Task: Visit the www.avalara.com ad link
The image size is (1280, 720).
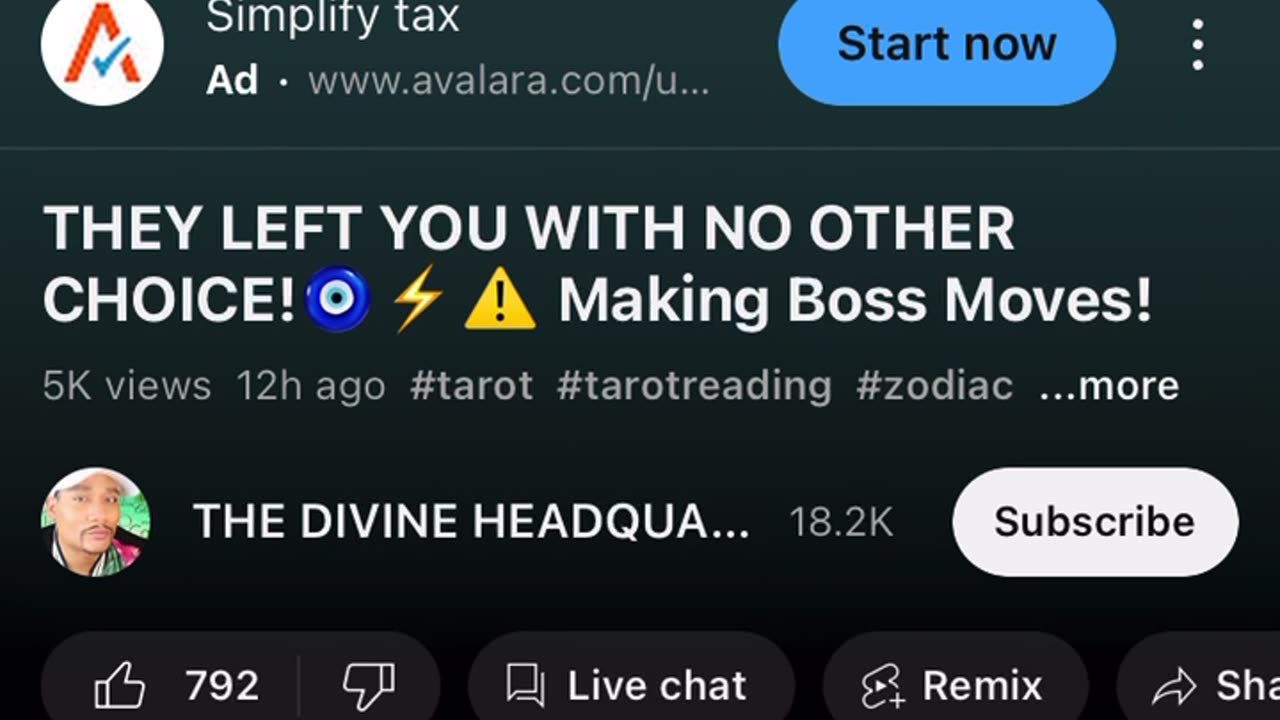Action: (509, 80)
